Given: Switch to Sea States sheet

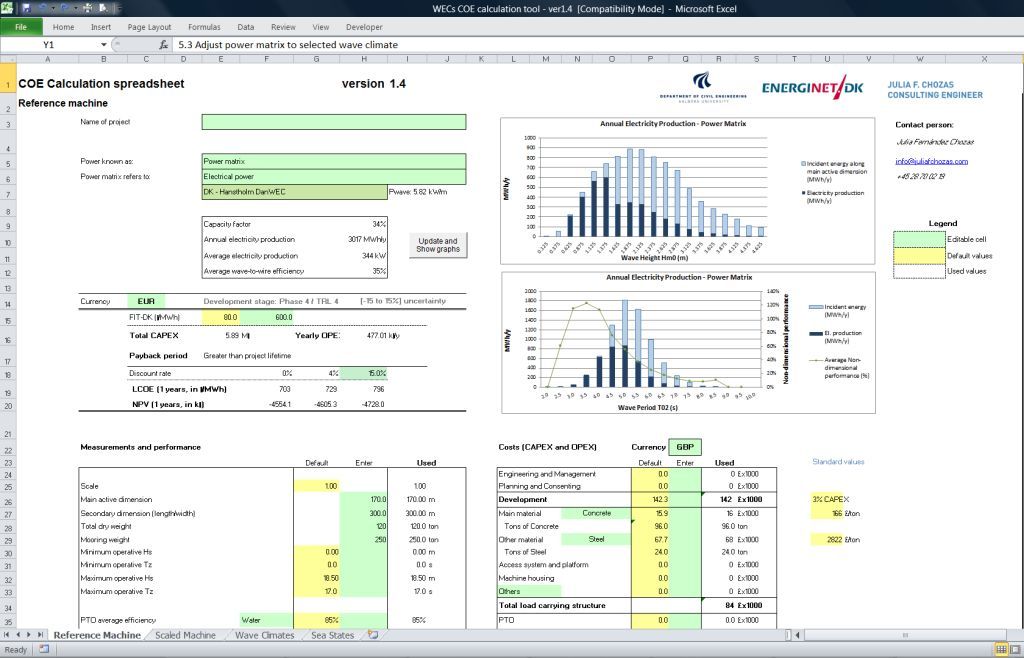Looking at the screenshot, I should tap(332, 634).
